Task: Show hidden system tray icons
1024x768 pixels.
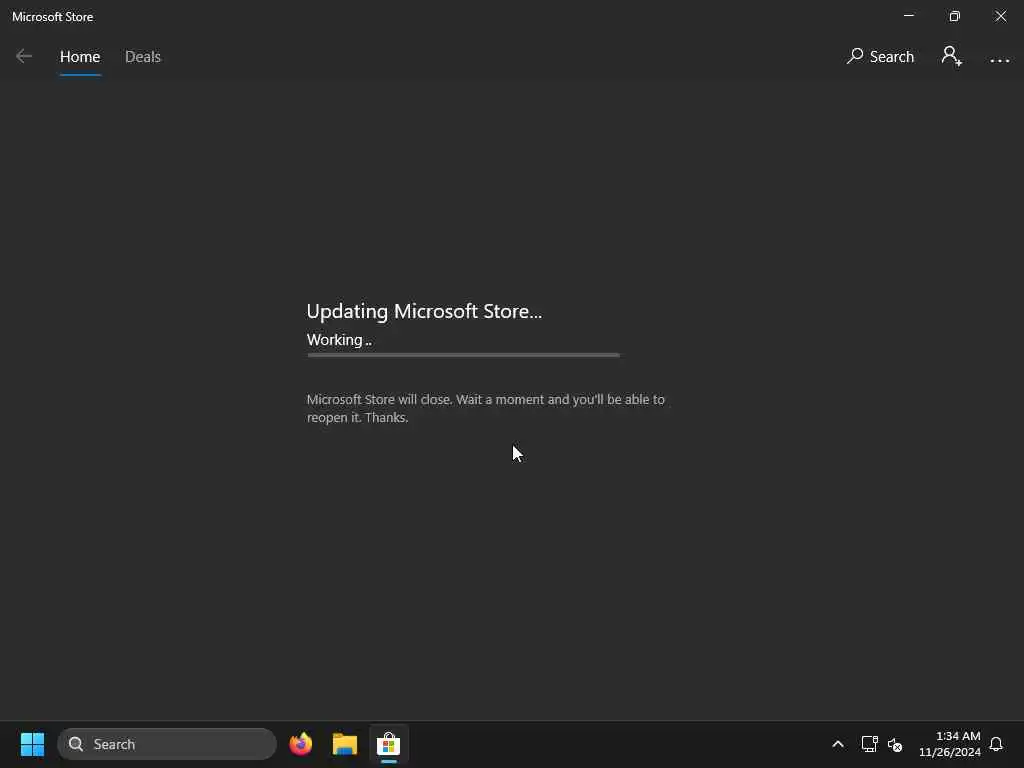Action: click(837, 744)
